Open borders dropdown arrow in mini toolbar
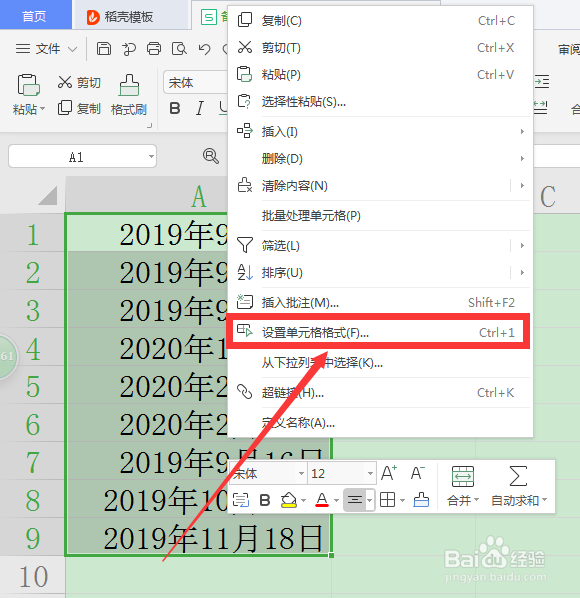This screenshot has height=598, width=580. tap(402, 500)
